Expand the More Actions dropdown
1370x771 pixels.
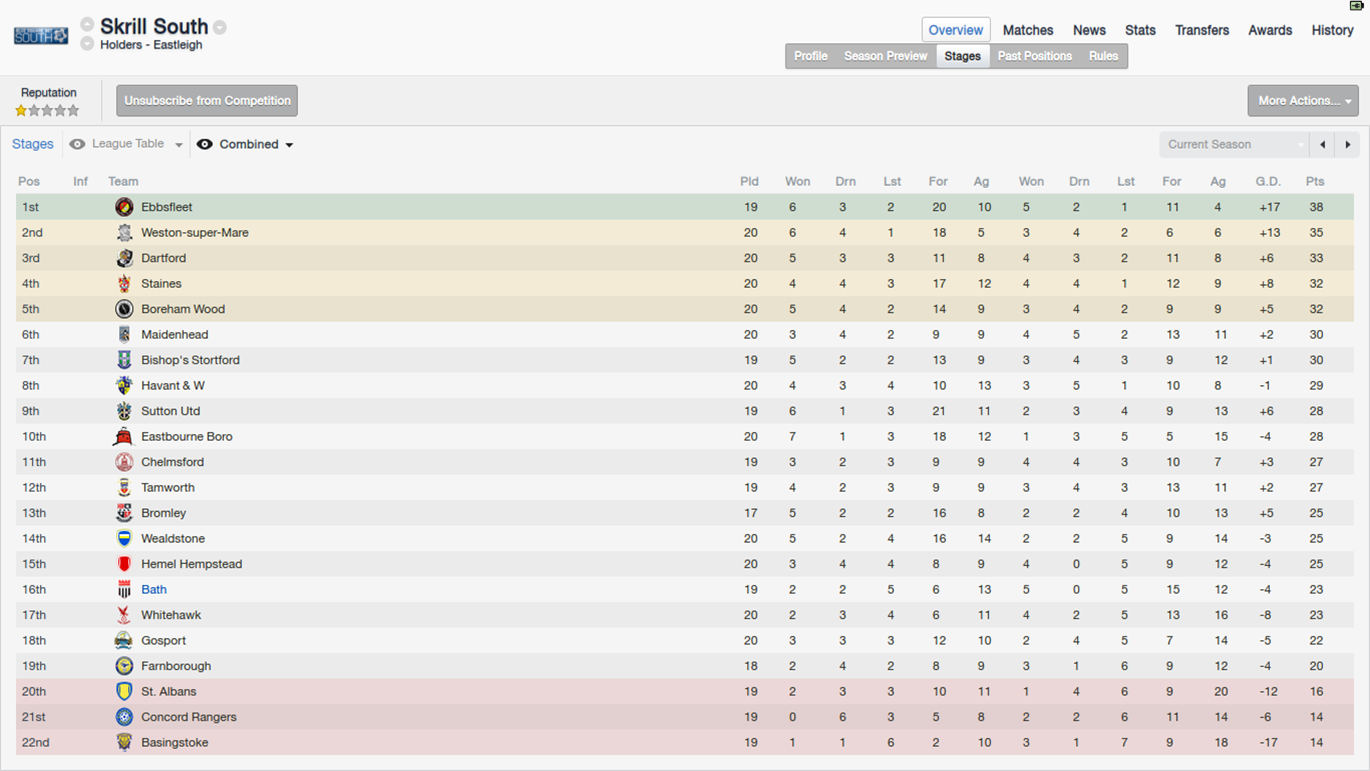1303,101
